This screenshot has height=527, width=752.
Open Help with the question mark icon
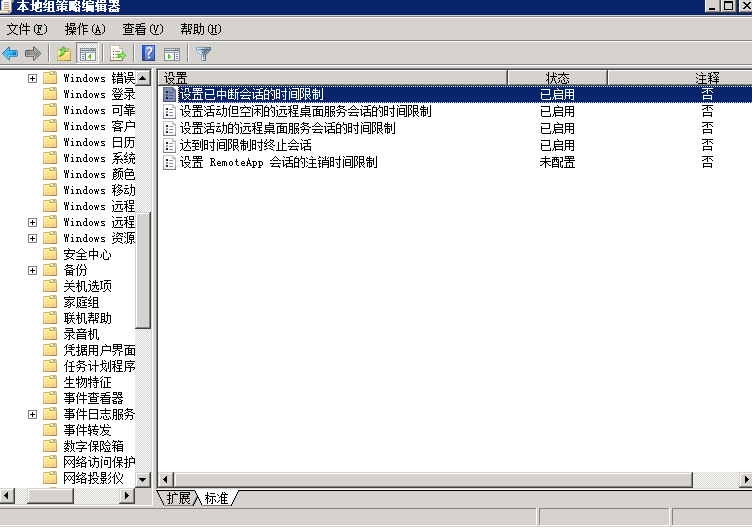tap(149, 53)
